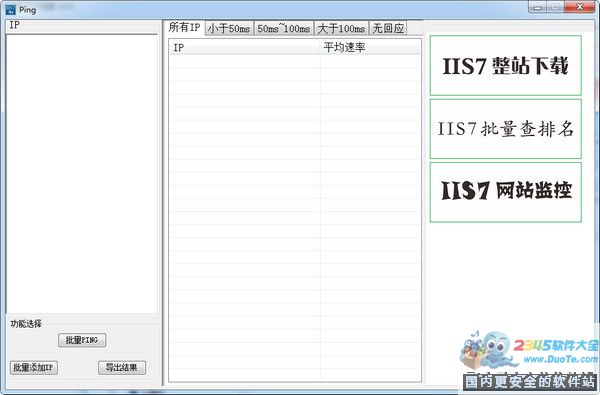Maximize the Ping window

(555, 7)
